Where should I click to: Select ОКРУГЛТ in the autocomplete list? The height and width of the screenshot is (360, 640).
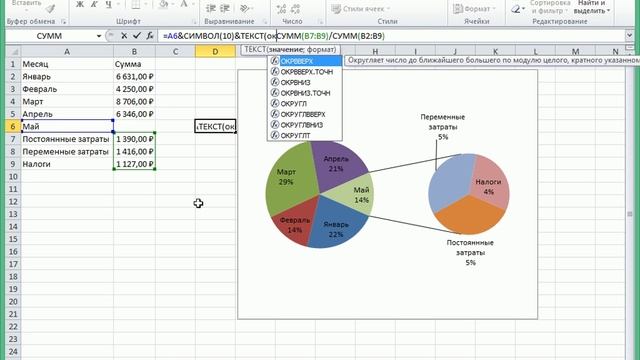[305, 135]
